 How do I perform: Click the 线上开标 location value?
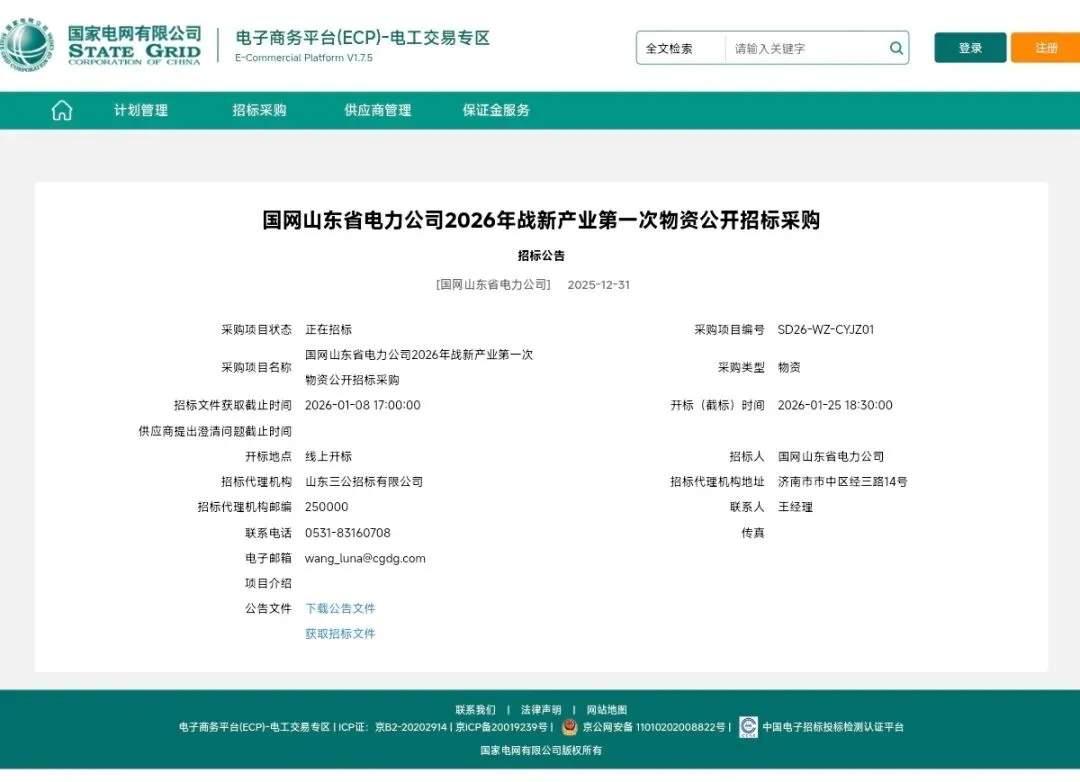point(329,456)
